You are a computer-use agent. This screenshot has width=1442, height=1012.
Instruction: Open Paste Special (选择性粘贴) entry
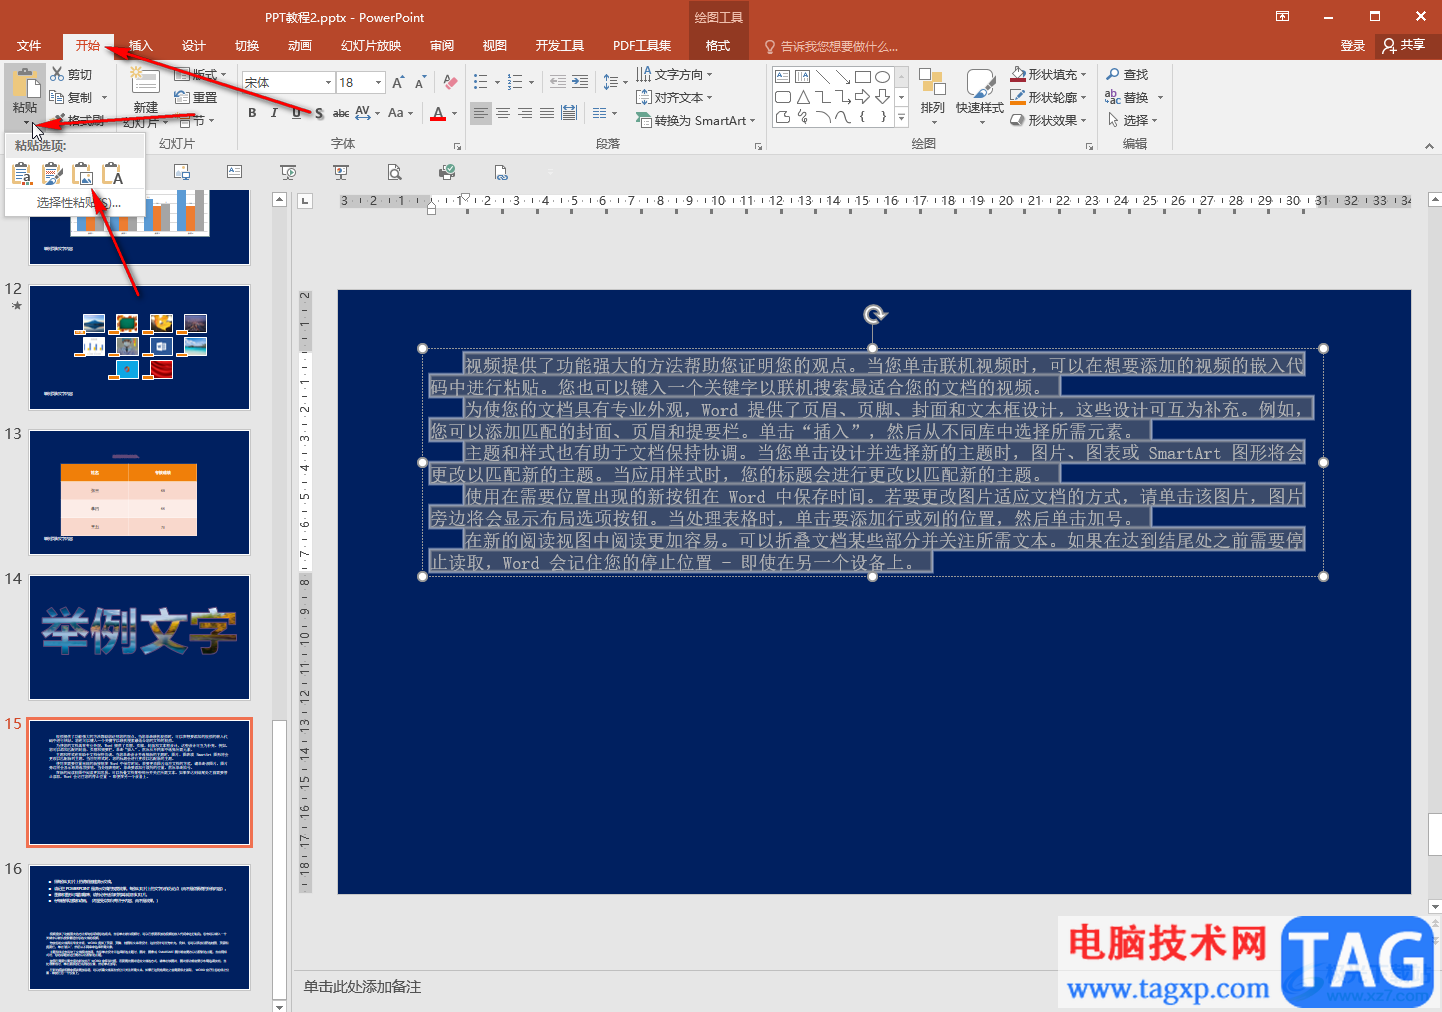coord(78,202)
